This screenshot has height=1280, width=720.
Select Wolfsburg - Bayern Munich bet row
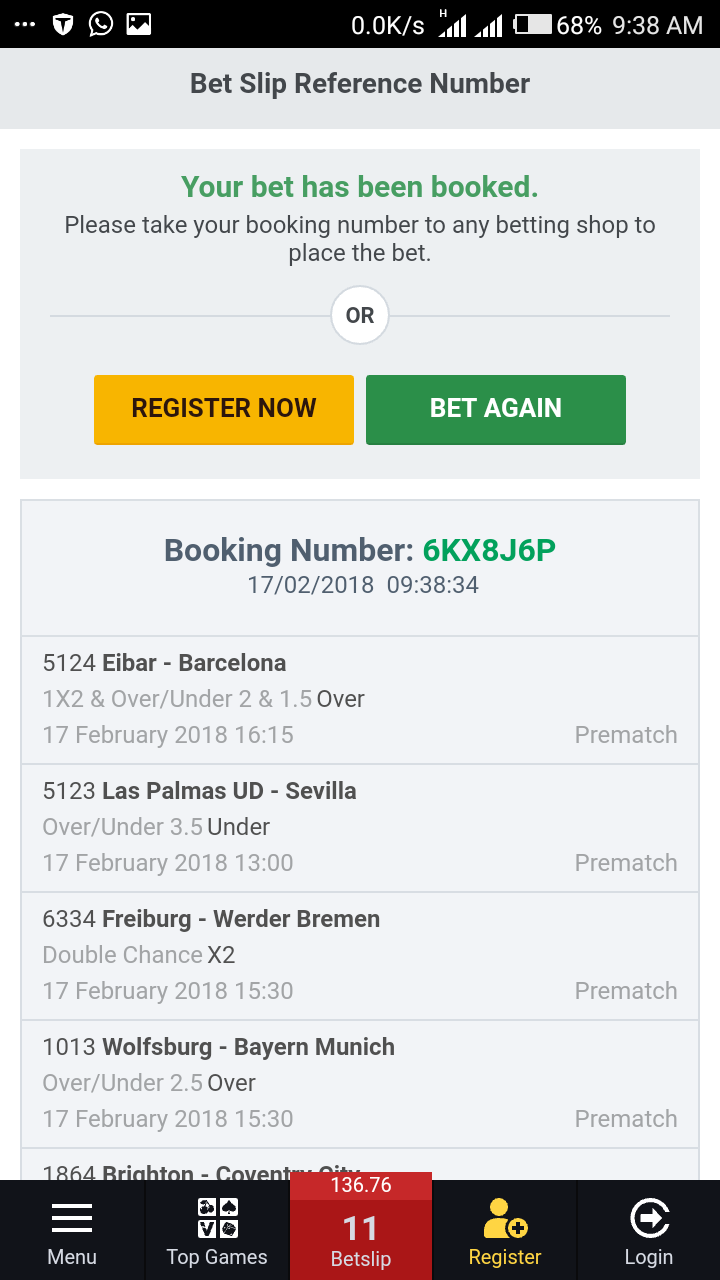(360, 1083)
